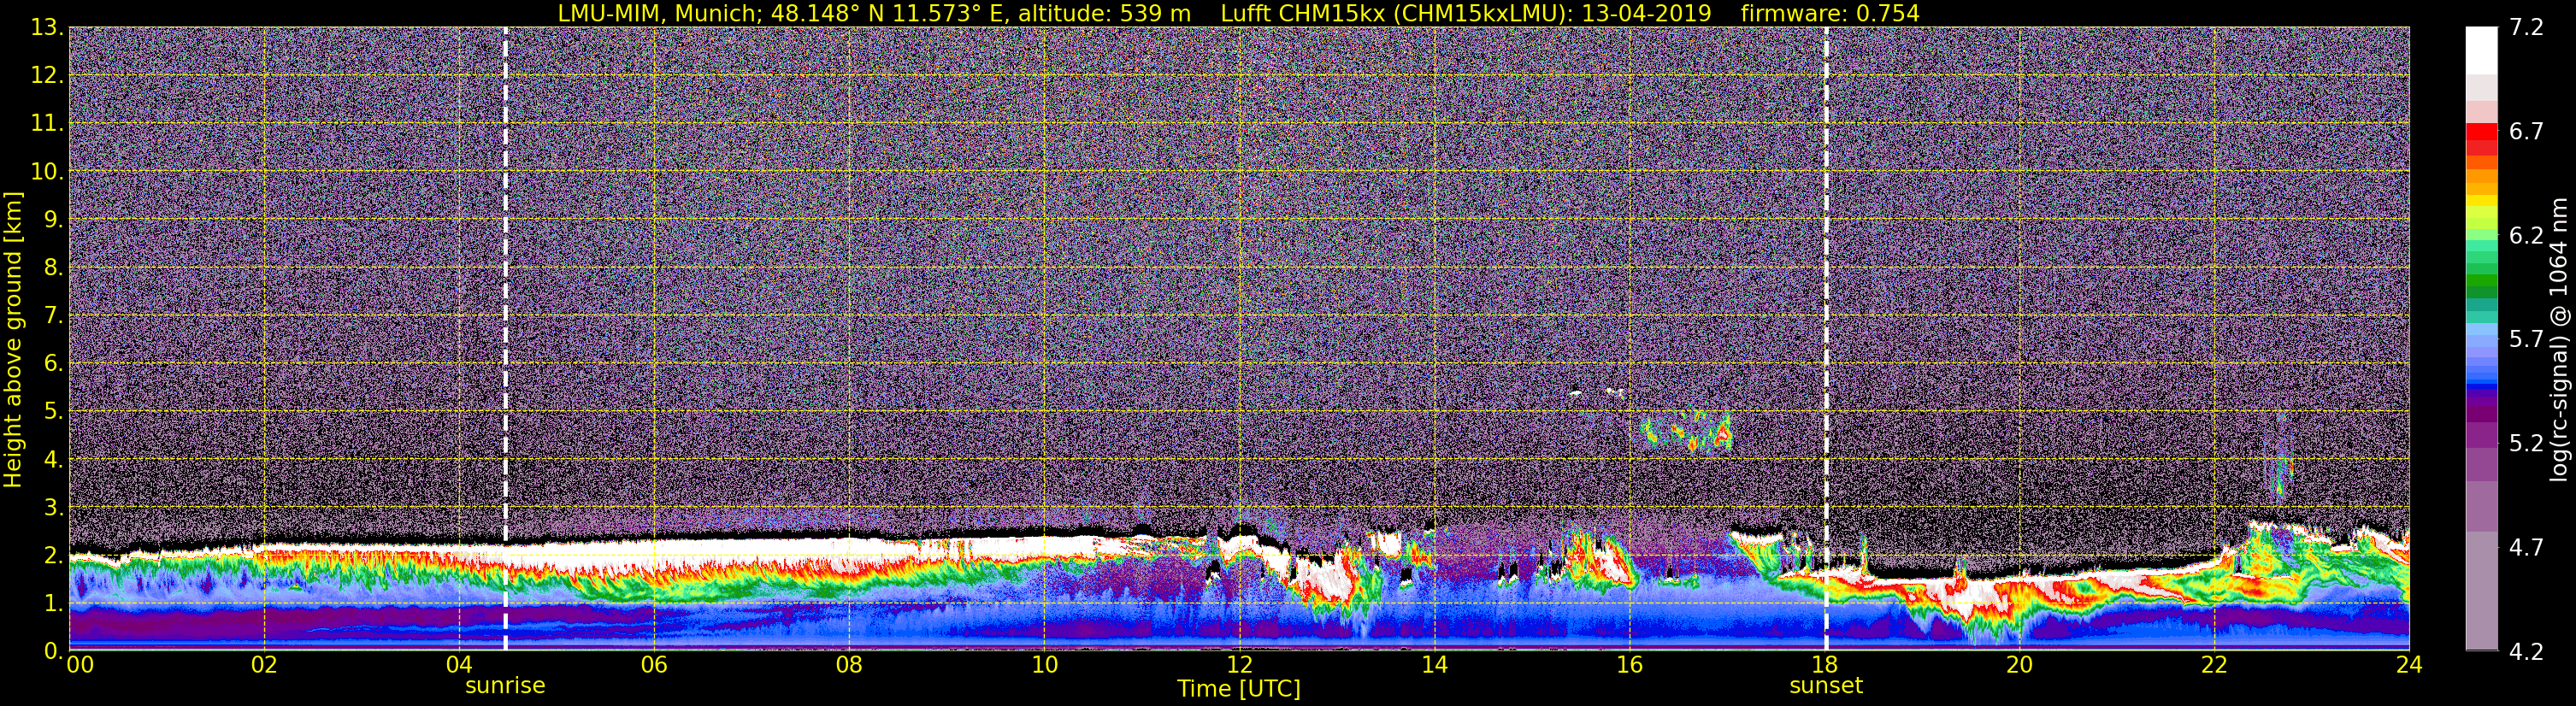This screenshot has width=2576, height=706.
Task: Click the colorbar value '6.2'
Action: click(2526, 235)
